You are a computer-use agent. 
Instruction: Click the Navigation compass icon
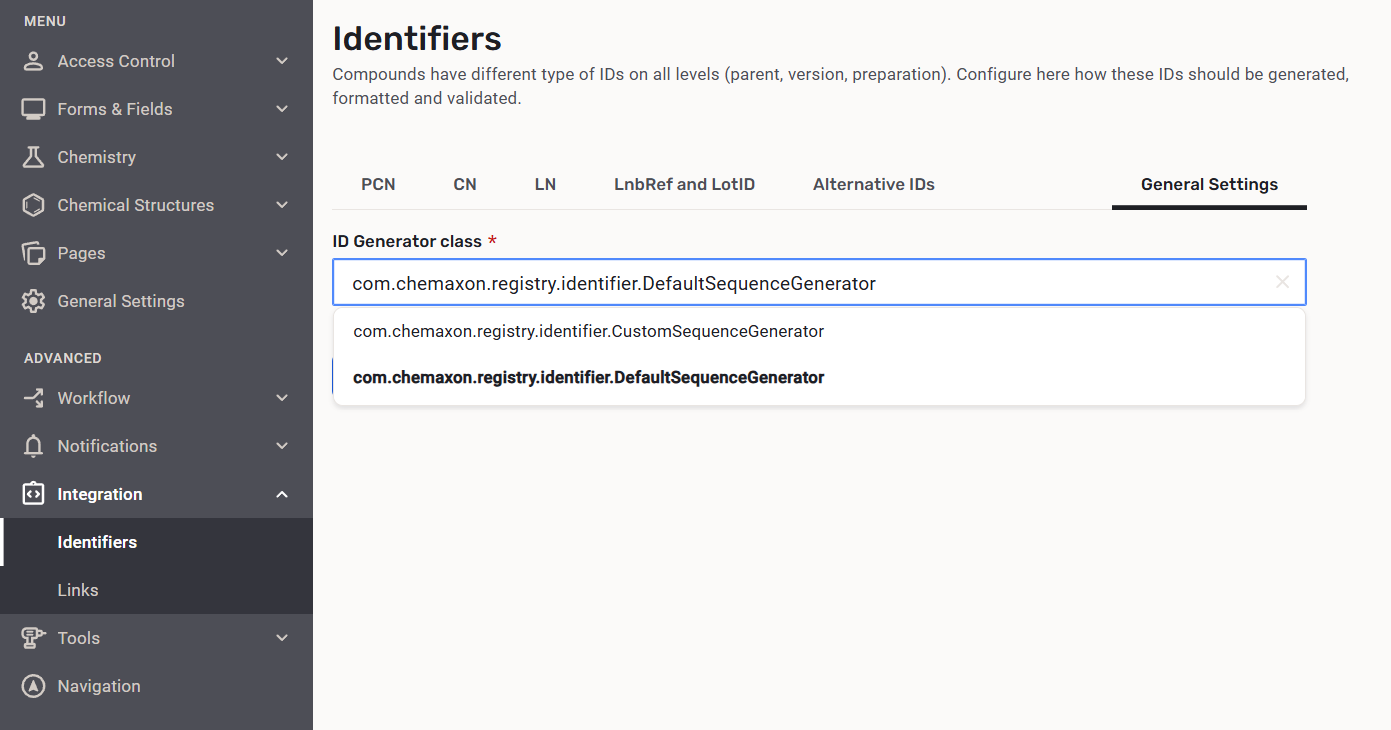point(33,686)
